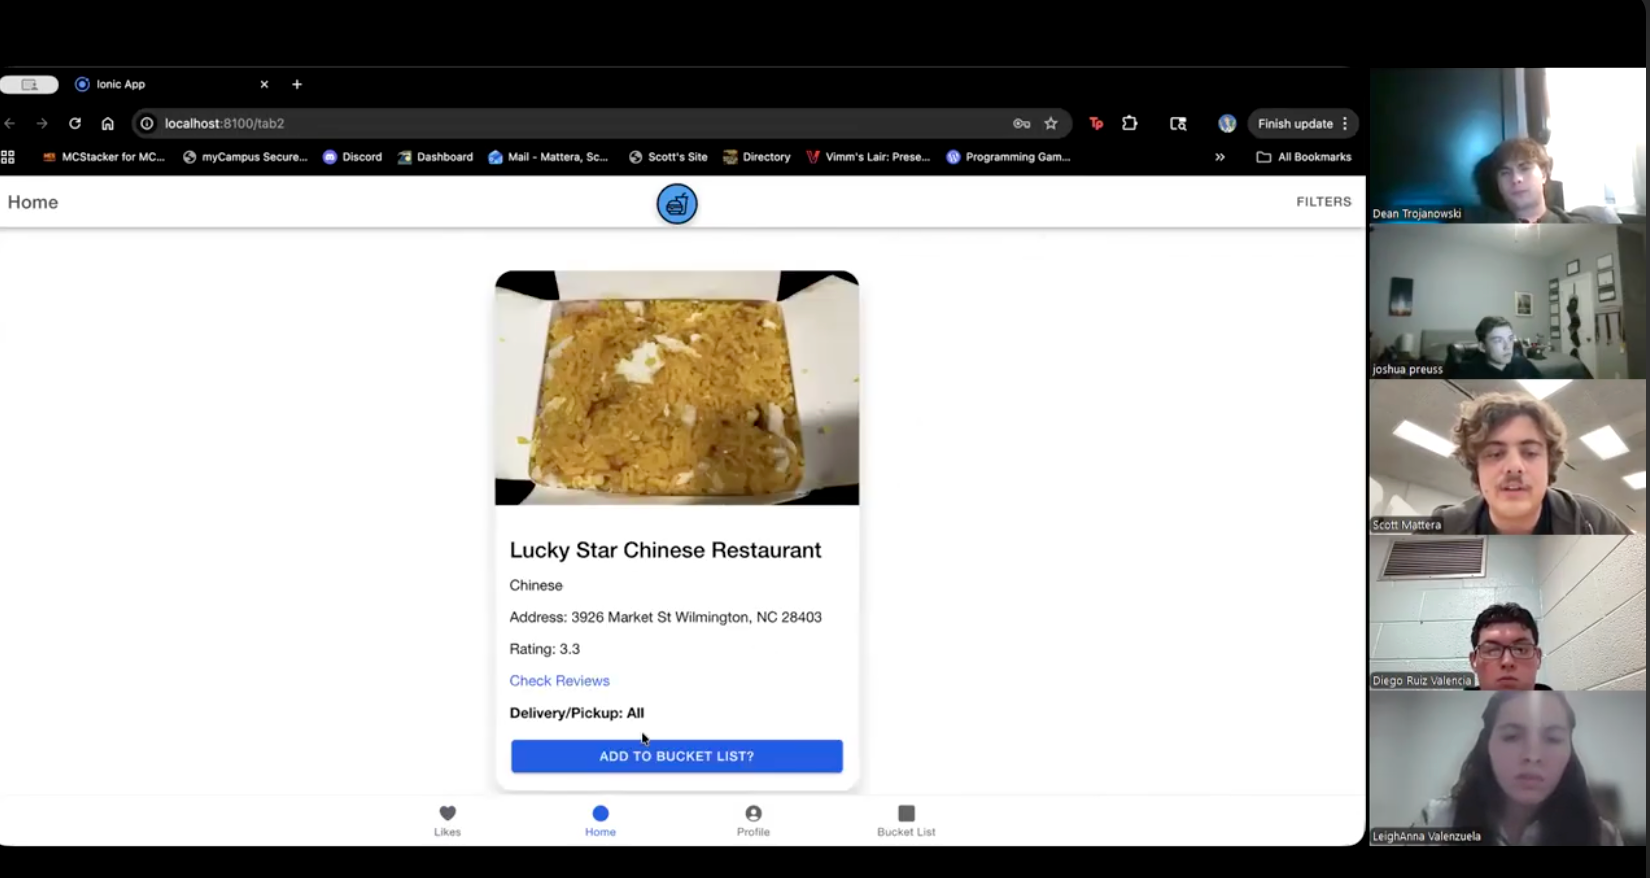Open the Extensions puzzle icon

click(1130, 124)
